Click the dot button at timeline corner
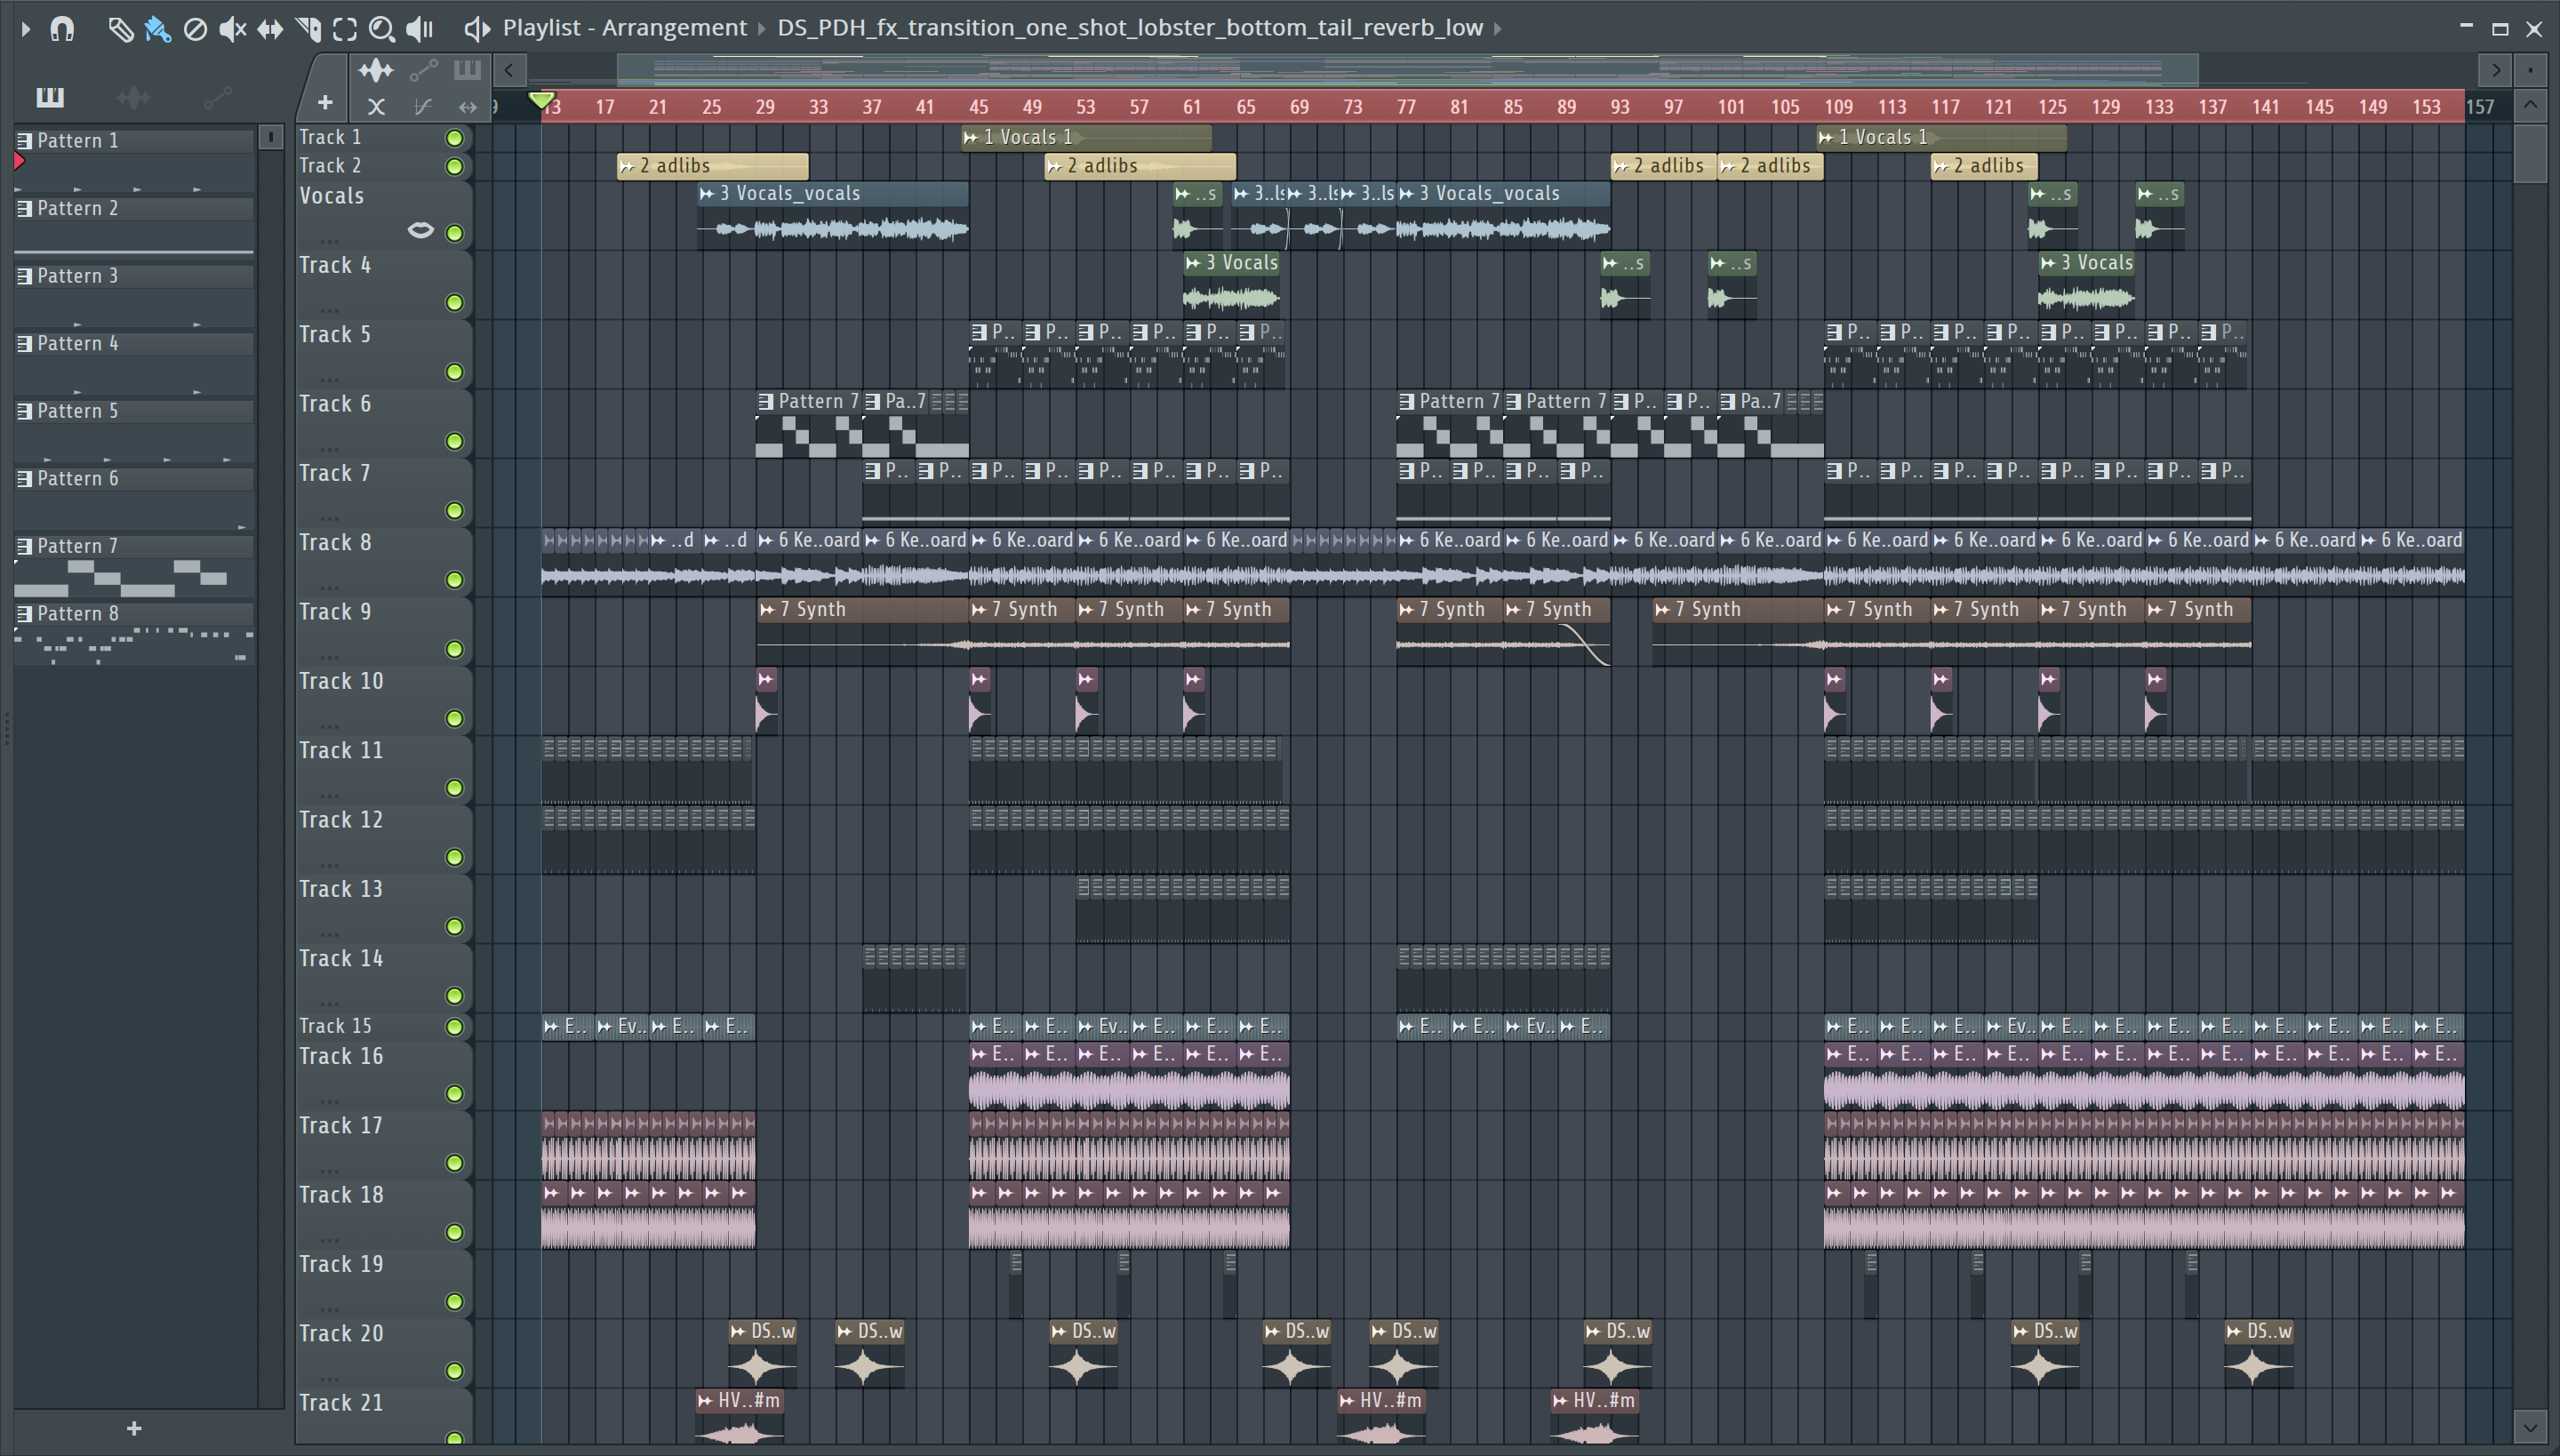This screenshot has width=2560, height=1456. (x=2530, y=70)
